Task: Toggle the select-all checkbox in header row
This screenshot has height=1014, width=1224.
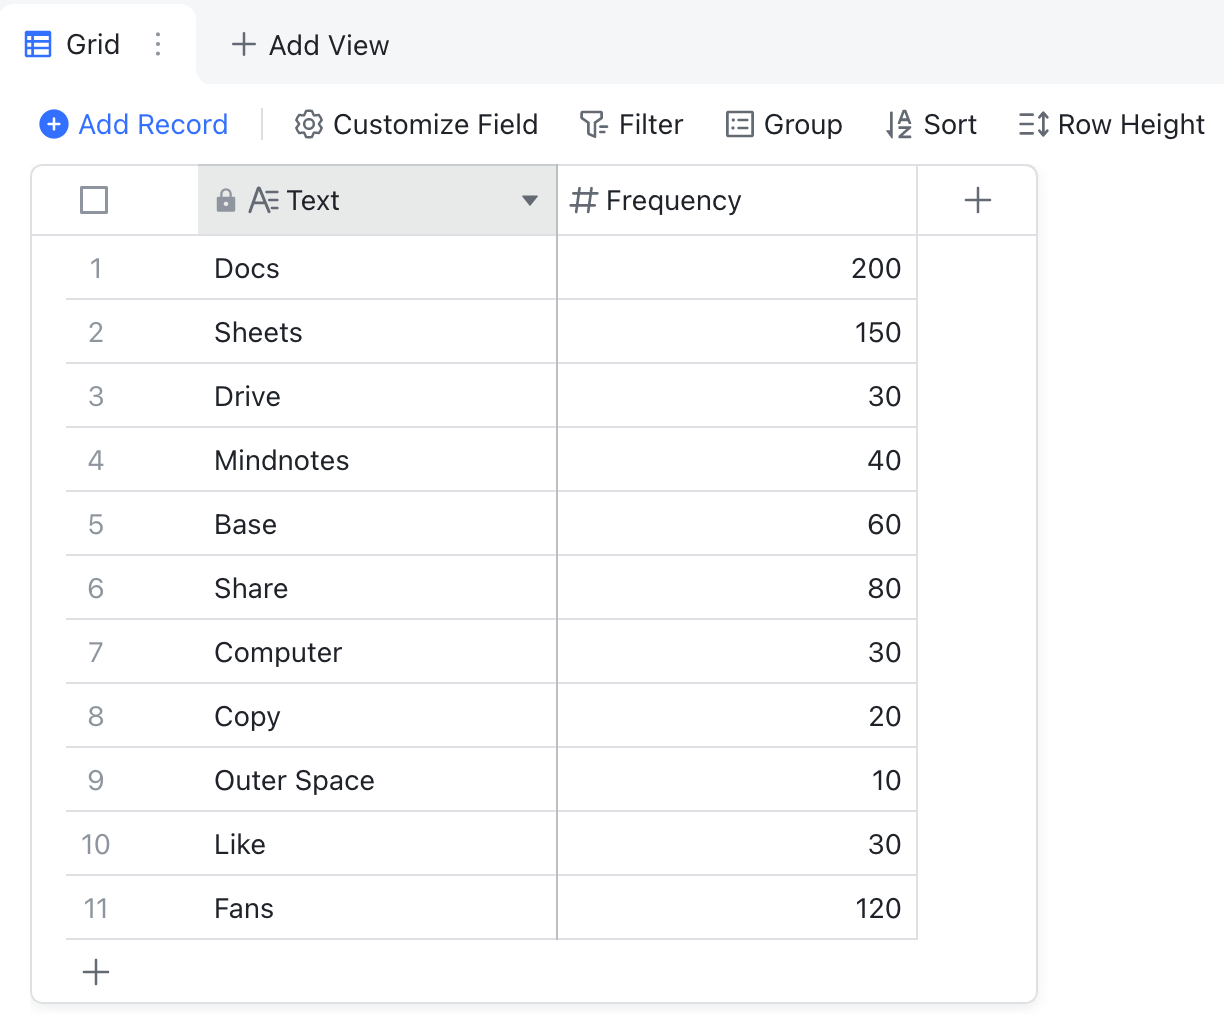Action: (x=93, y=200)
